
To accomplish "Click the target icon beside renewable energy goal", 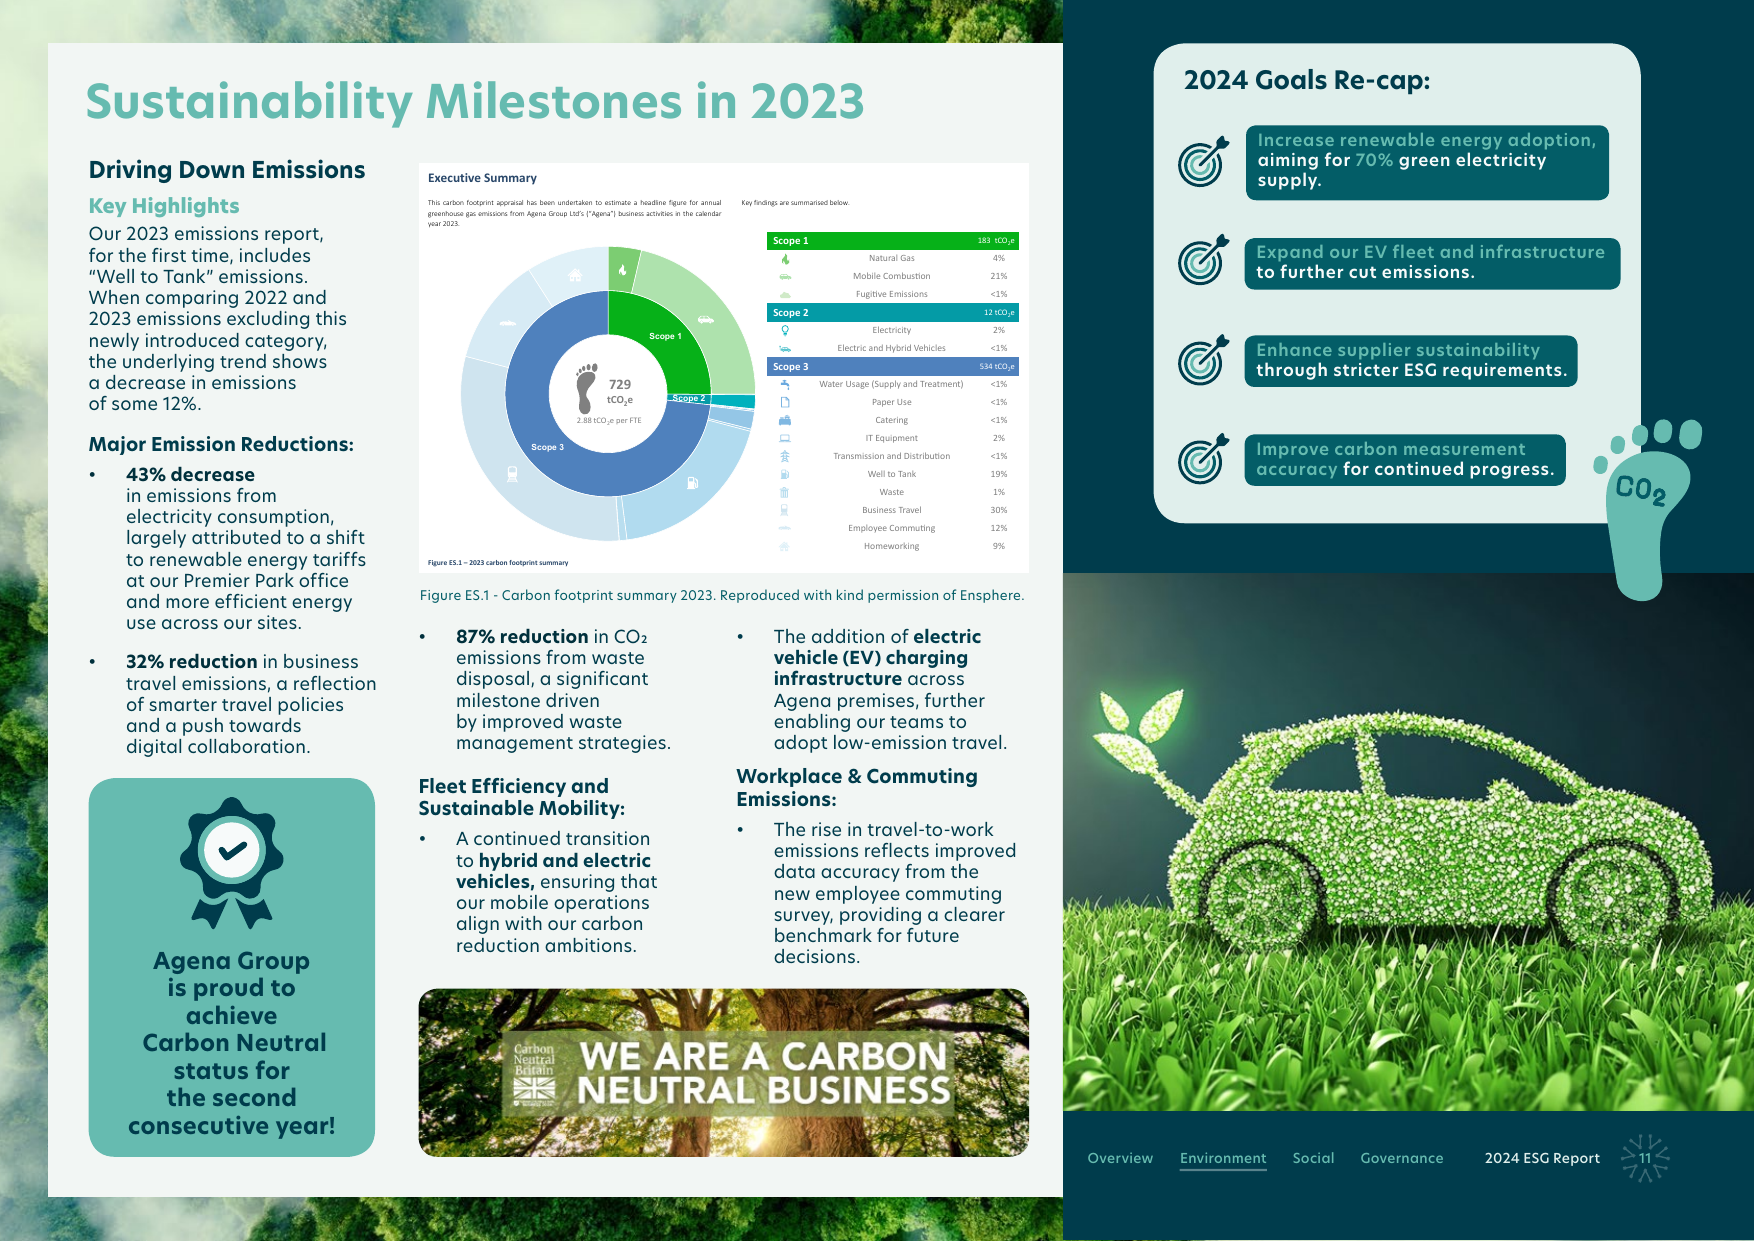I will click(1203, 161).
